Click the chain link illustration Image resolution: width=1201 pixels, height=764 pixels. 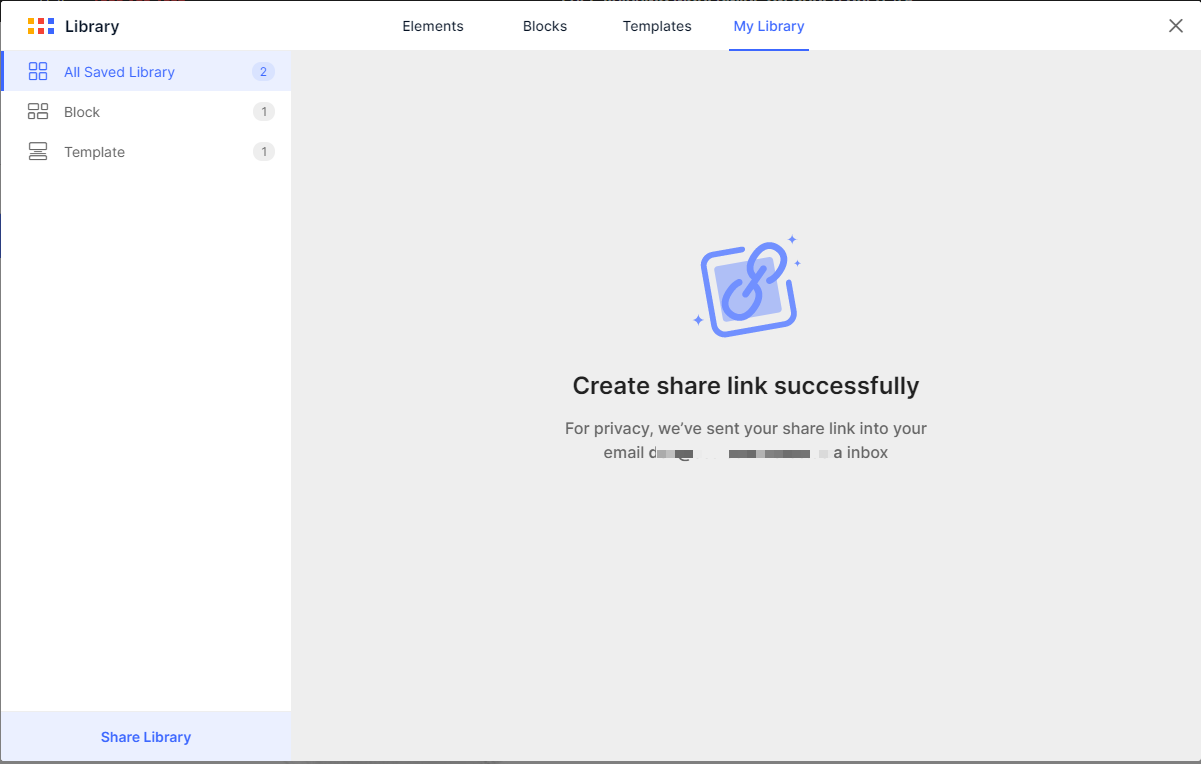point(746,287)
